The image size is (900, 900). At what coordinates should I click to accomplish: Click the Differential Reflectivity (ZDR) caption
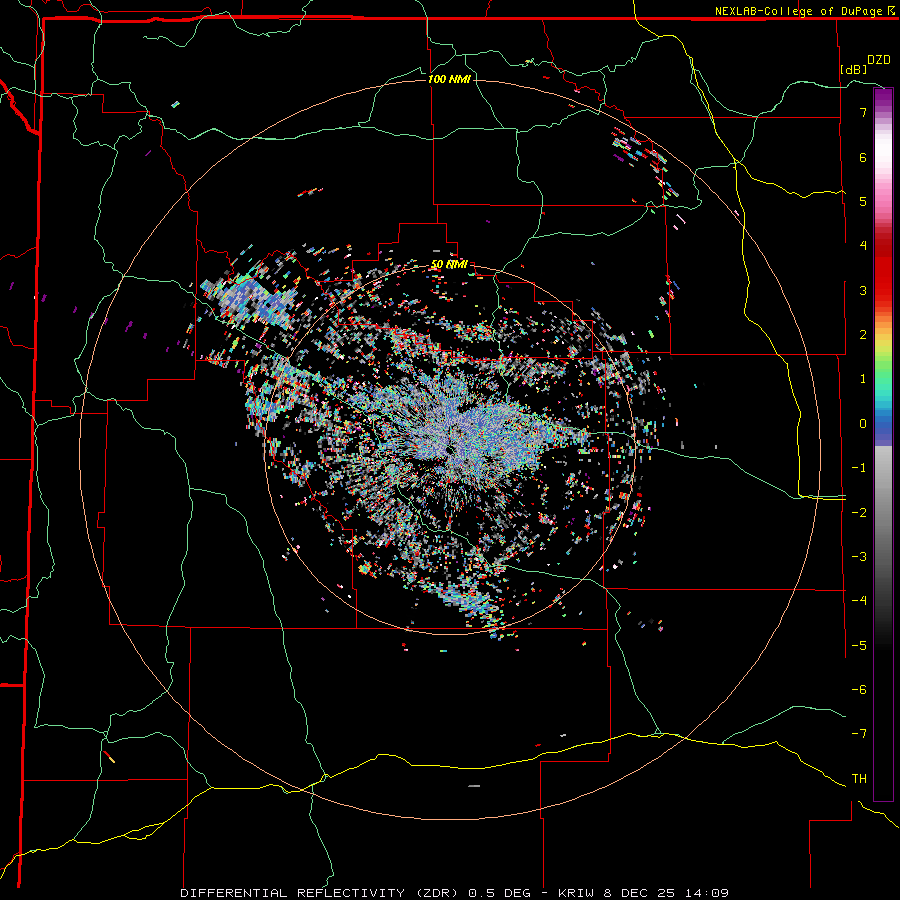pyautogui.click(x=319, y=893)
